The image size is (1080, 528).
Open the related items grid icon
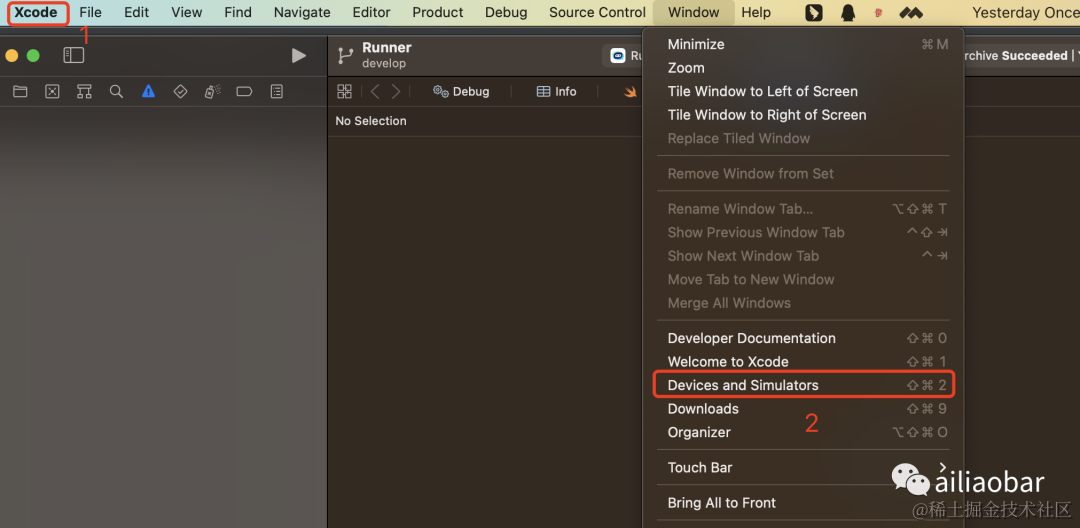344,92
